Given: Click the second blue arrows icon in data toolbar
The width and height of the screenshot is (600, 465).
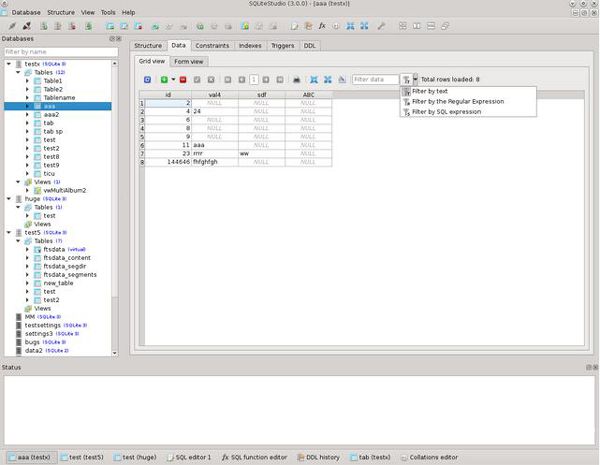Looking at the screenshot, I should point(328,80).
